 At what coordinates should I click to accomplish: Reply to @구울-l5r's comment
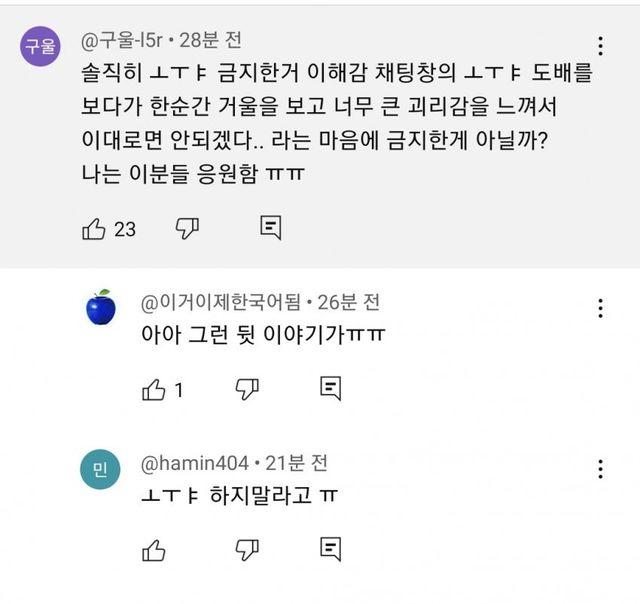pyautogui.click(x=269, y=229)
